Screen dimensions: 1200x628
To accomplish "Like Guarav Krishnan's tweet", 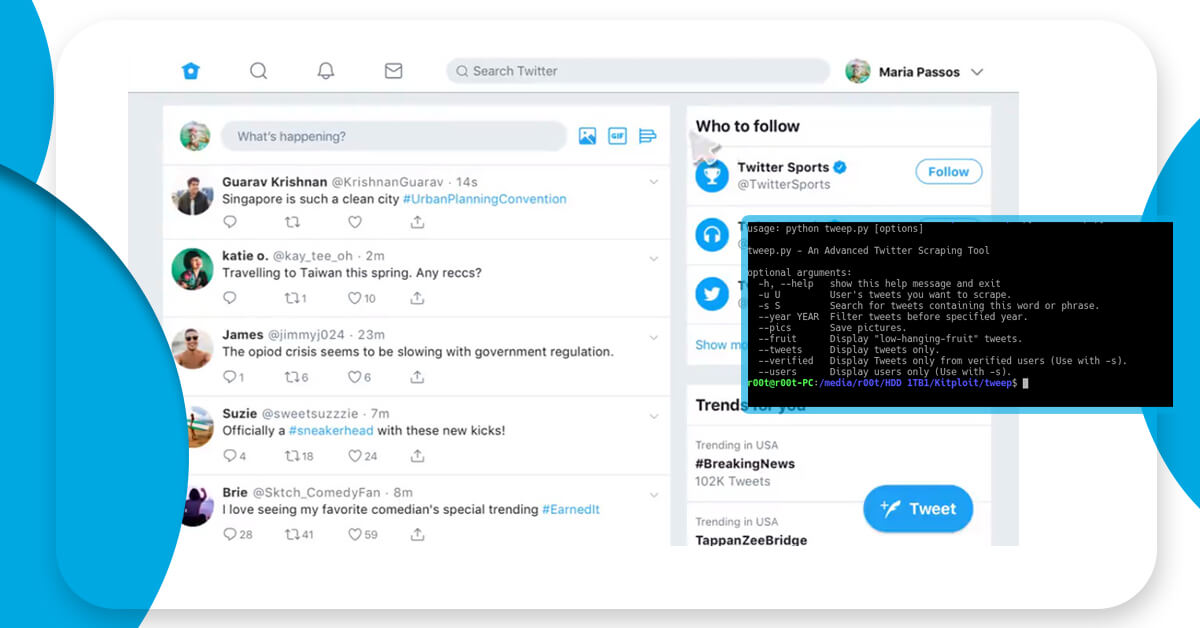I will pos(355,222).
